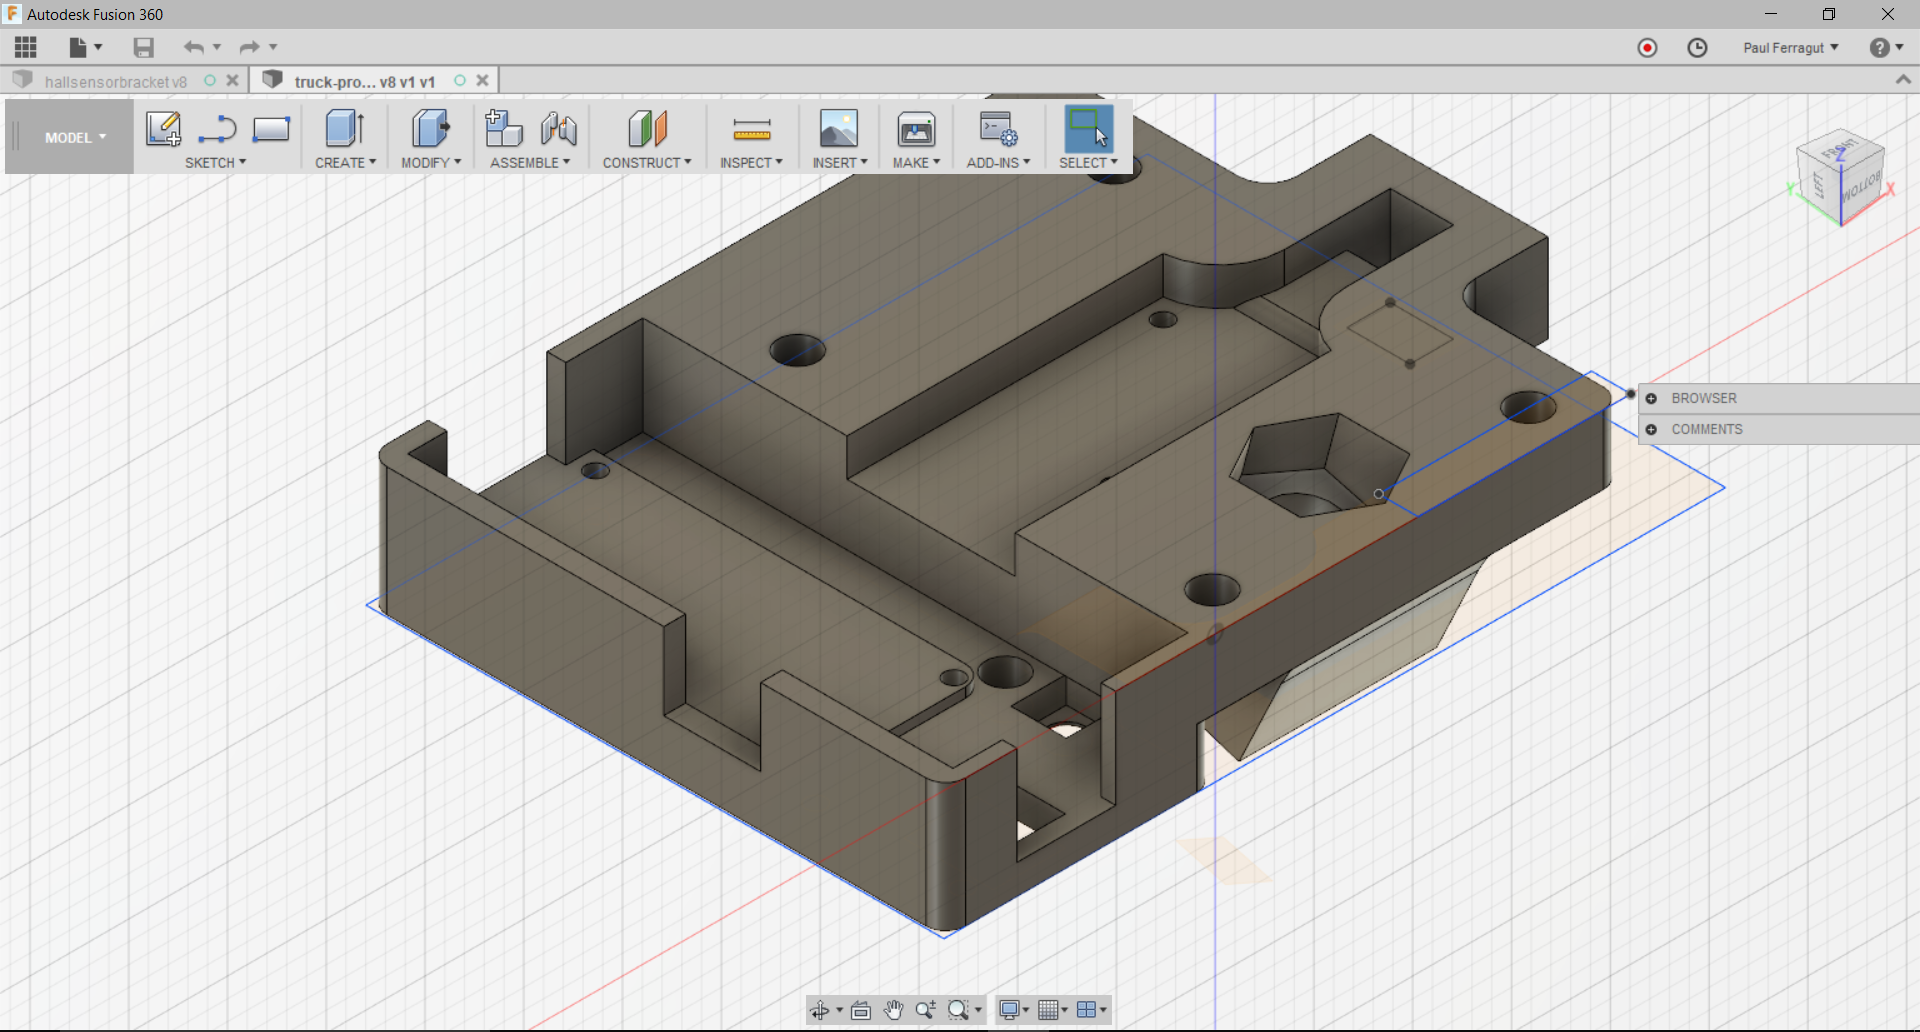Click the New Component icon

point(503,129)
